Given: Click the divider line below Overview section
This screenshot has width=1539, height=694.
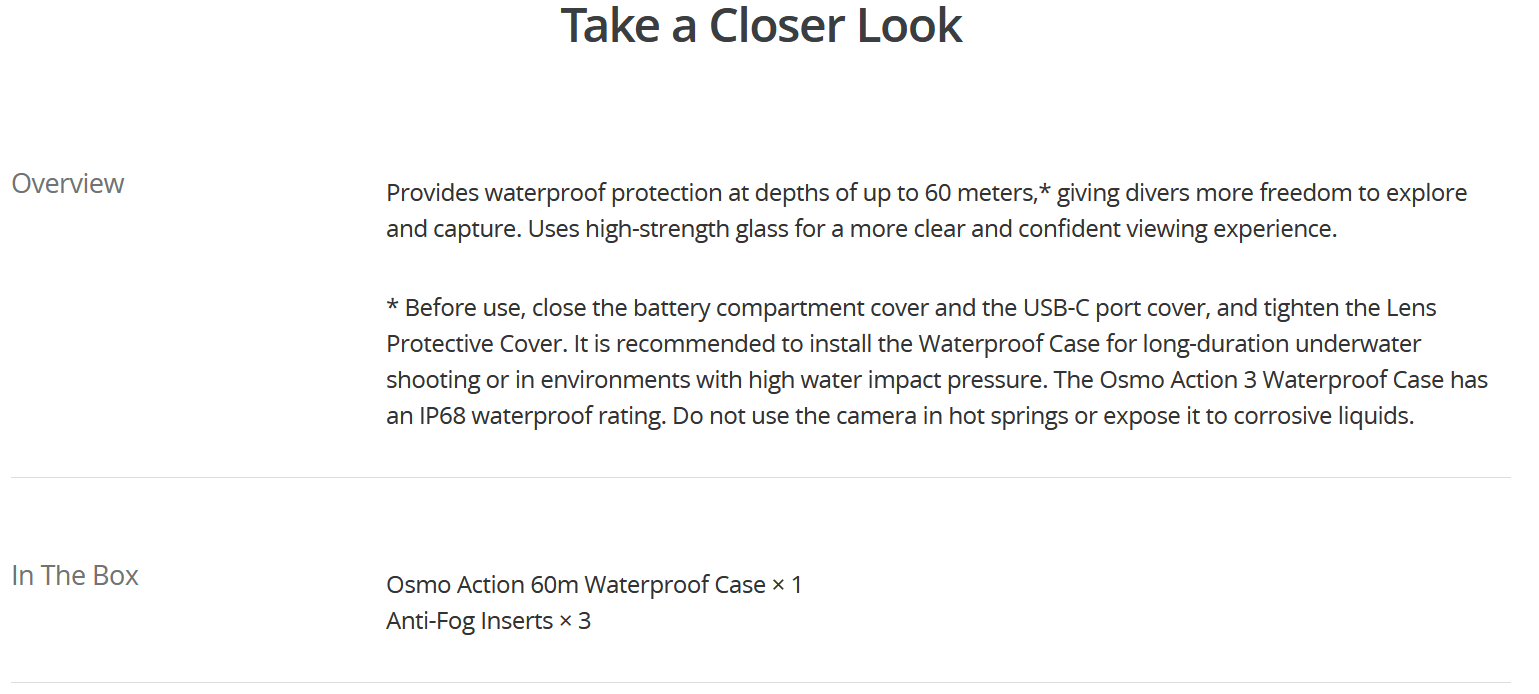Looking at the screenshot, I should 761,477.
